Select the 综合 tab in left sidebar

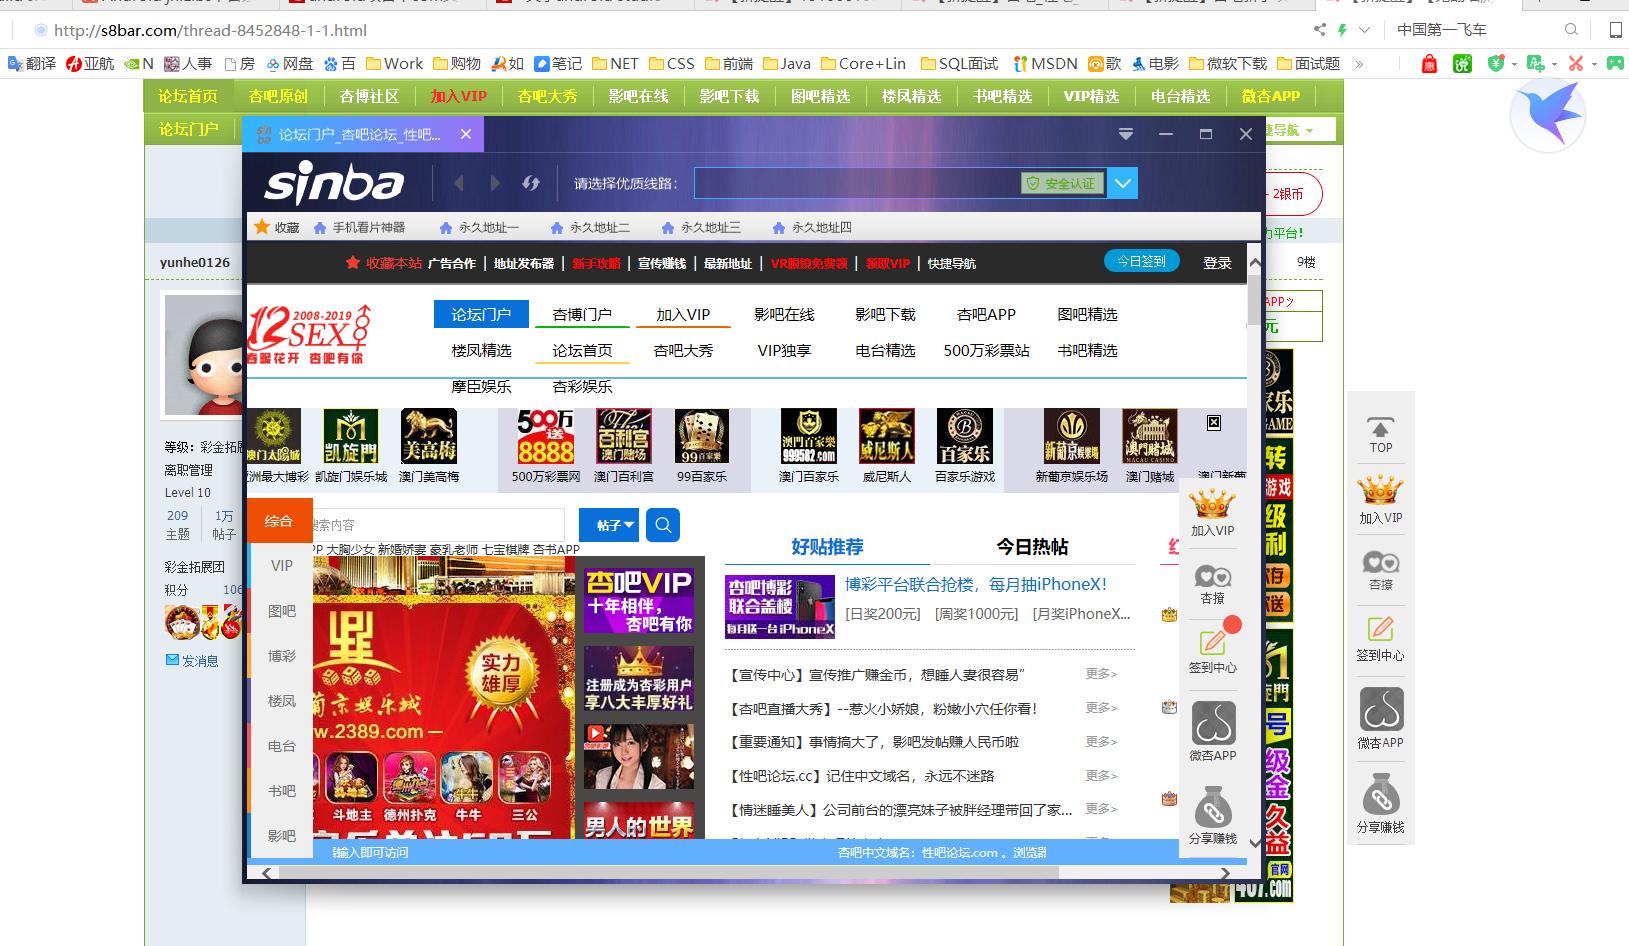[279, 521]
